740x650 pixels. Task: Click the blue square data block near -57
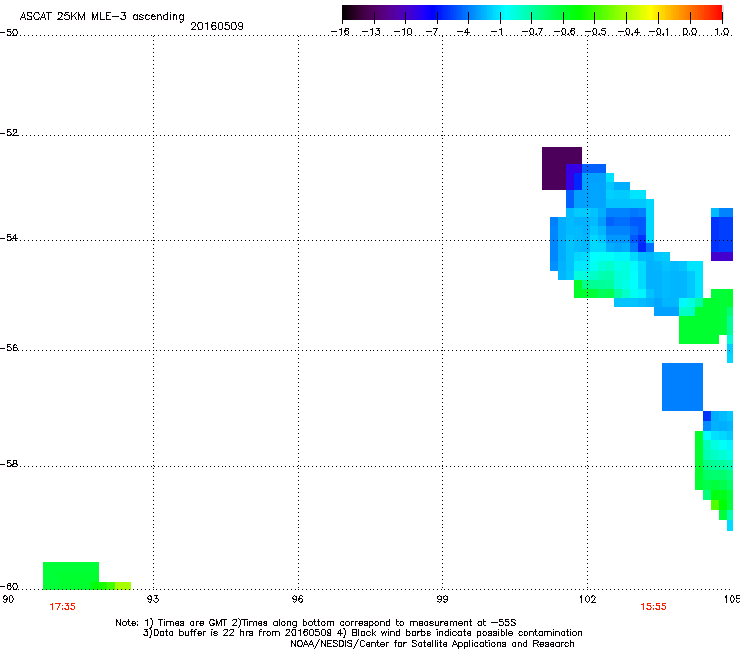pyautogui.click(x=682, y=387)
